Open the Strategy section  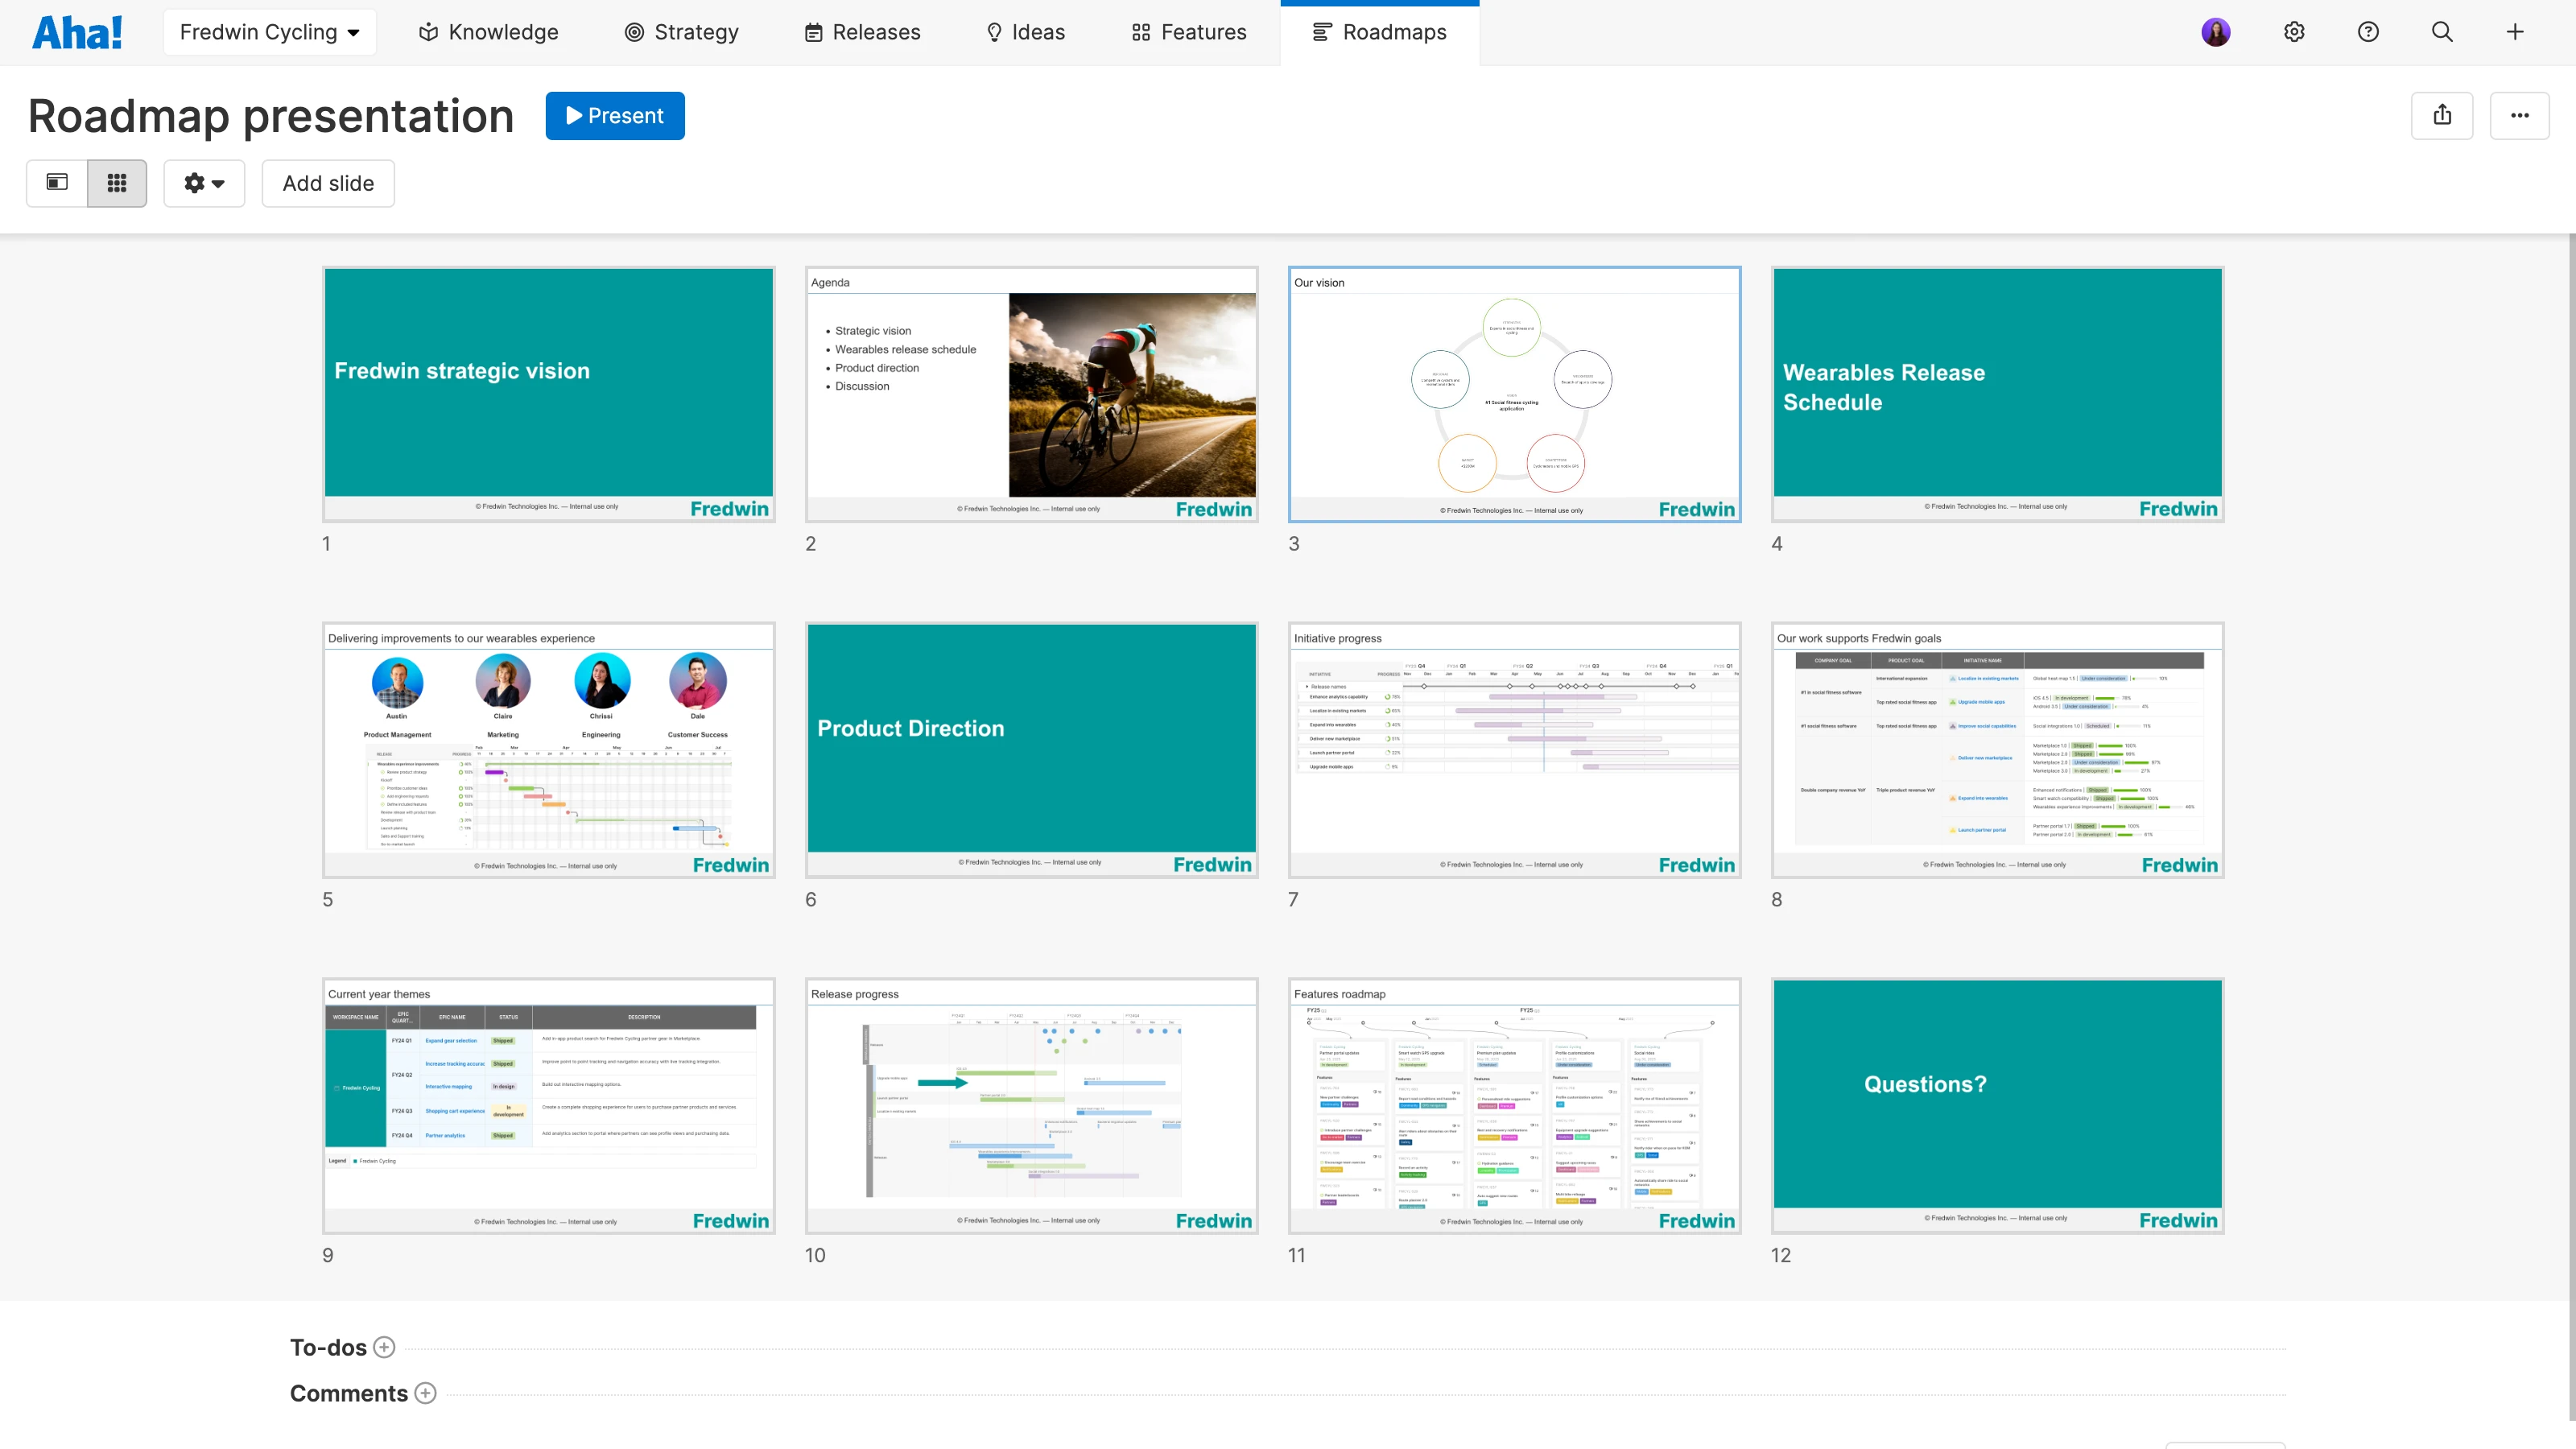pyautogui.click(x=681, y=31)
